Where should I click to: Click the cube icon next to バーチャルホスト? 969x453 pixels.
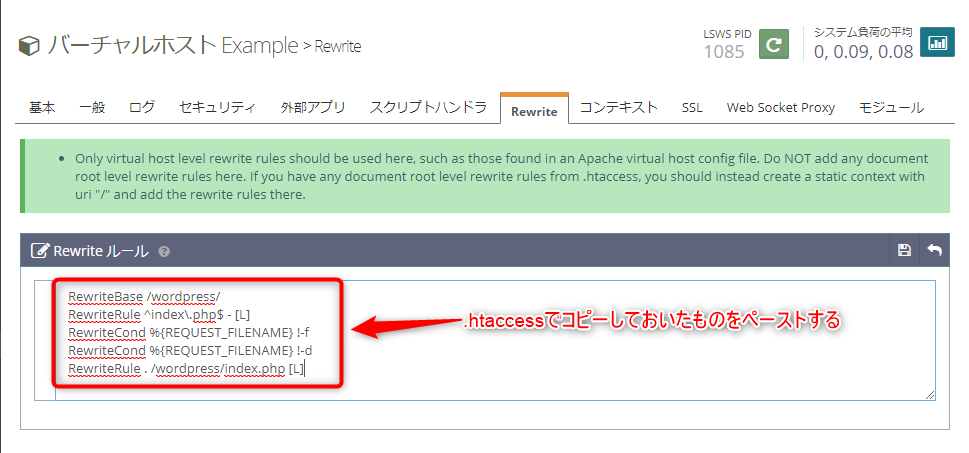point(29,46)
